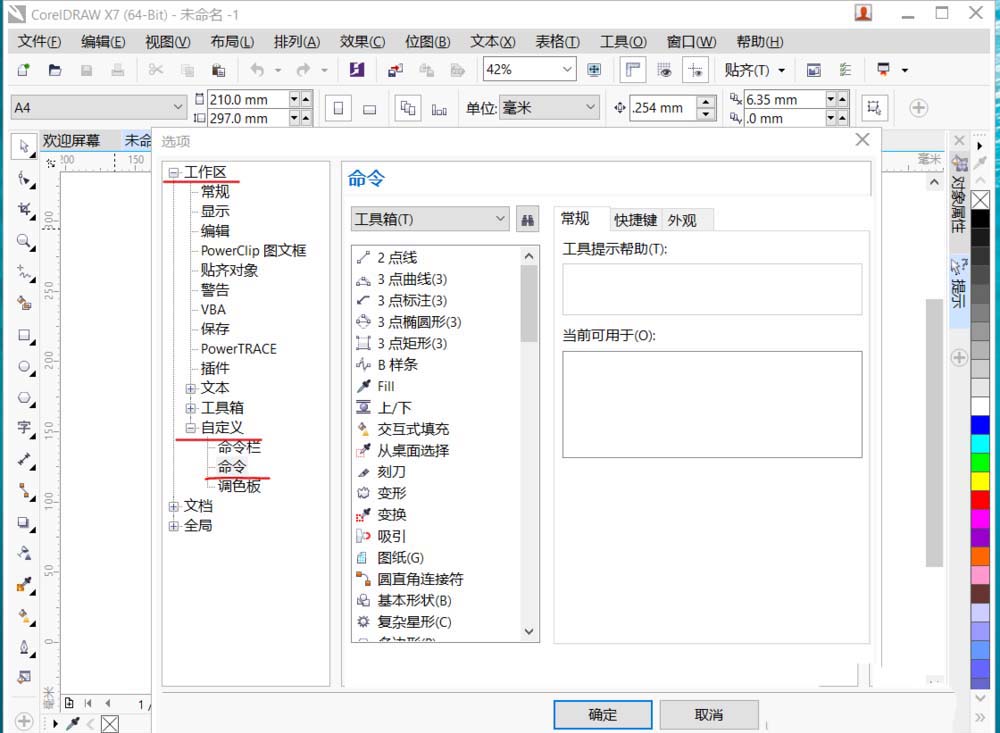Screen dimensions: 1000x733
Task: Pick the yellow color swatch in palette
Action: tap(980, 481)
